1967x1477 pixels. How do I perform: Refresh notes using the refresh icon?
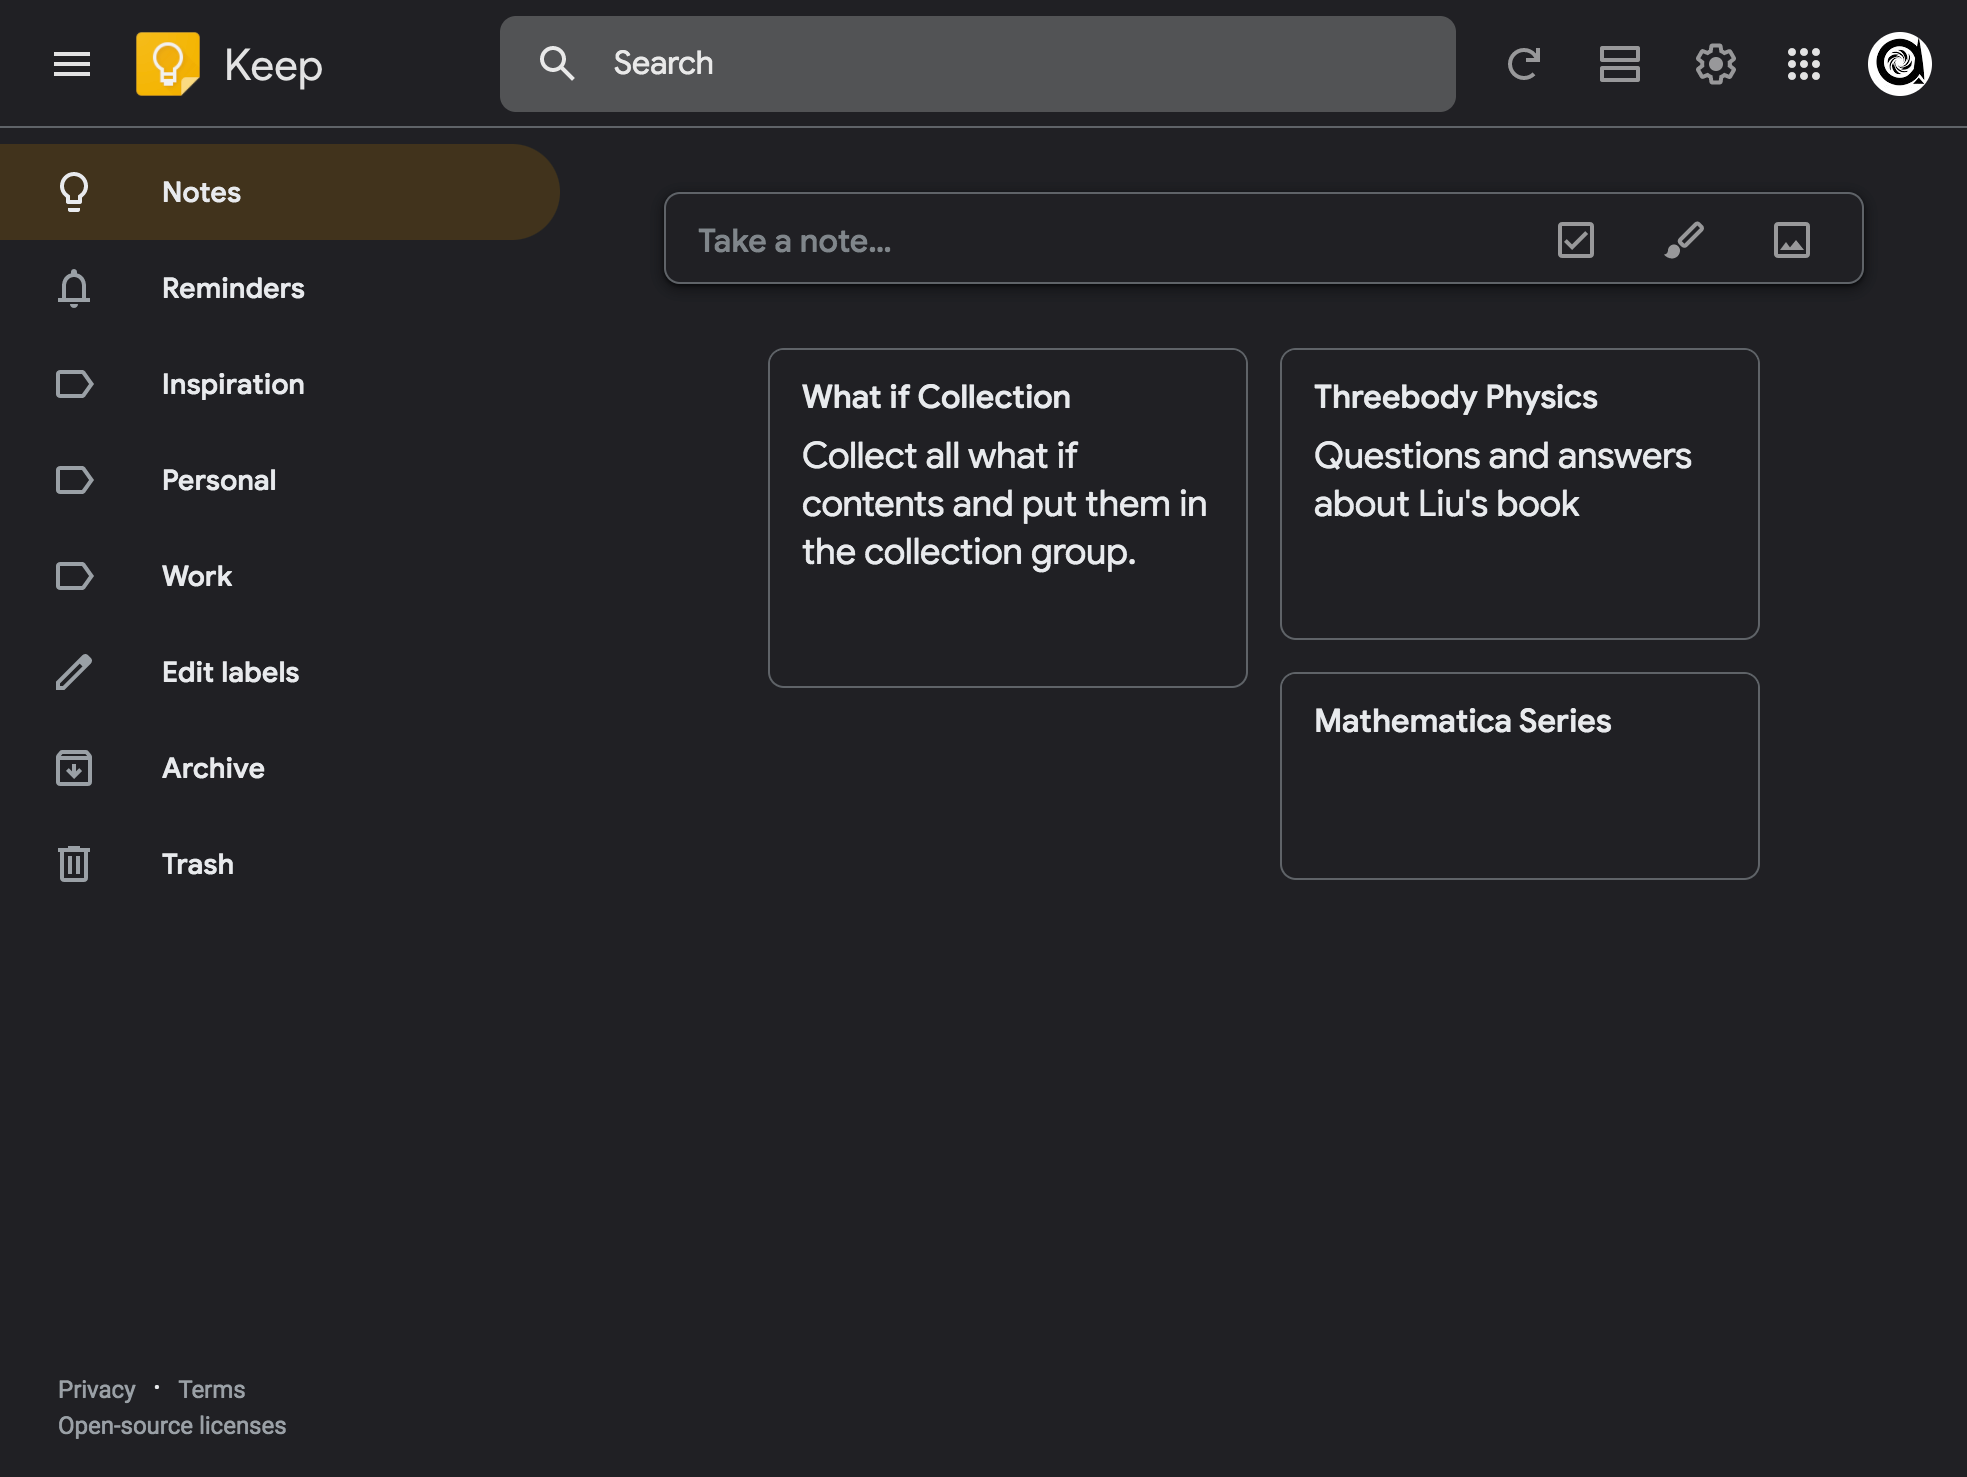tap(1523, 64)
